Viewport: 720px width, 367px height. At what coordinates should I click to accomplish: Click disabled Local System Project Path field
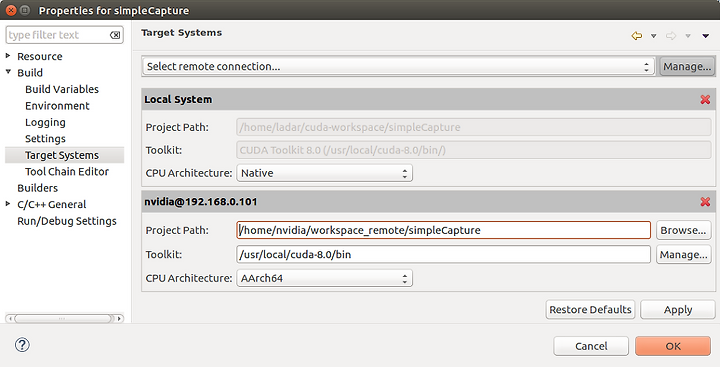tap(474, 127)
